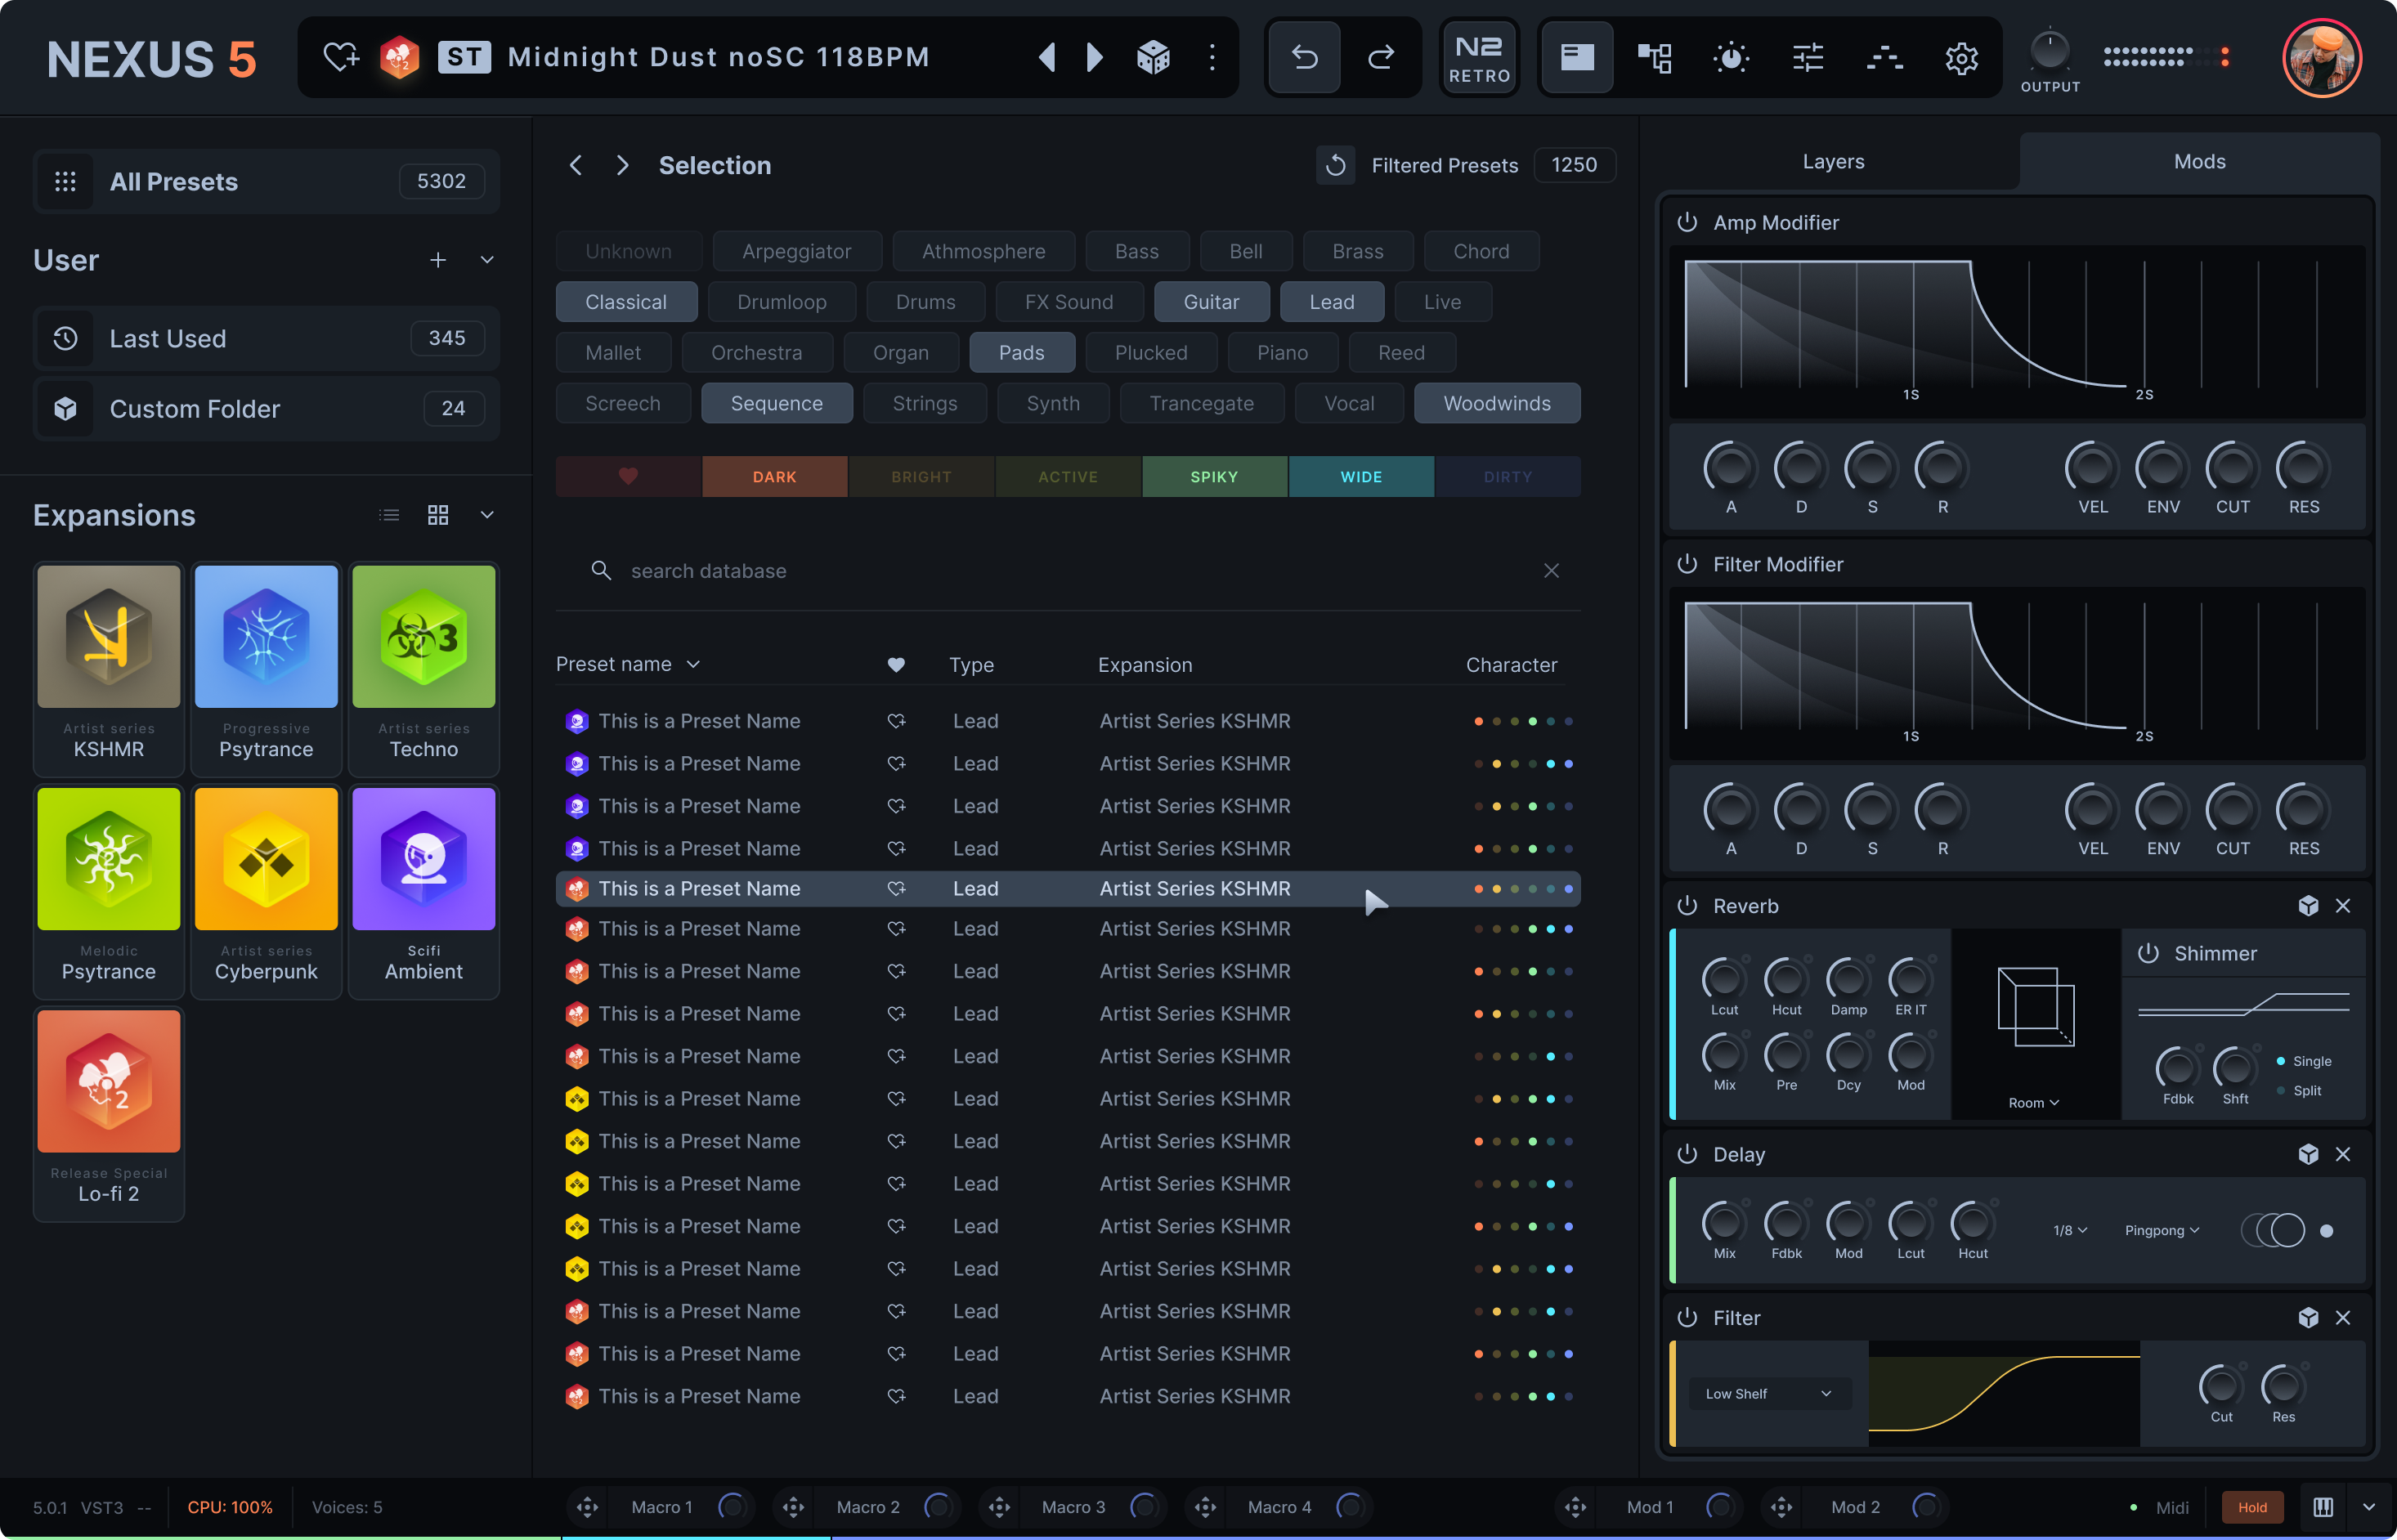
Task: Open Custom Folder presets
Action: [266, 408]
